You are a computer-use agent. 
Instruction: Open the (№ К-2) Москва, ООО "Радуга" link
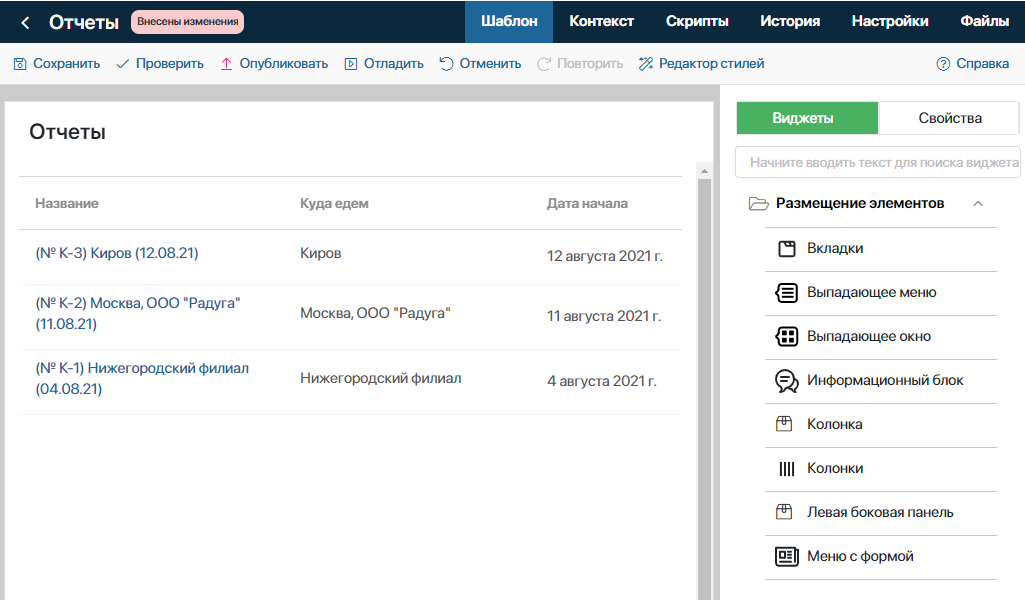[x=138, y=314]
